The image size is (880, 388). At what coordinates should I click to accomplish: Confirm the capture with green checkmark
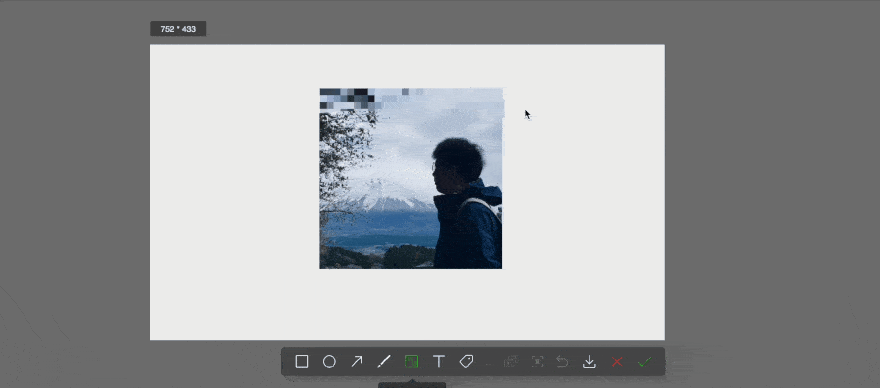point(644,362)
